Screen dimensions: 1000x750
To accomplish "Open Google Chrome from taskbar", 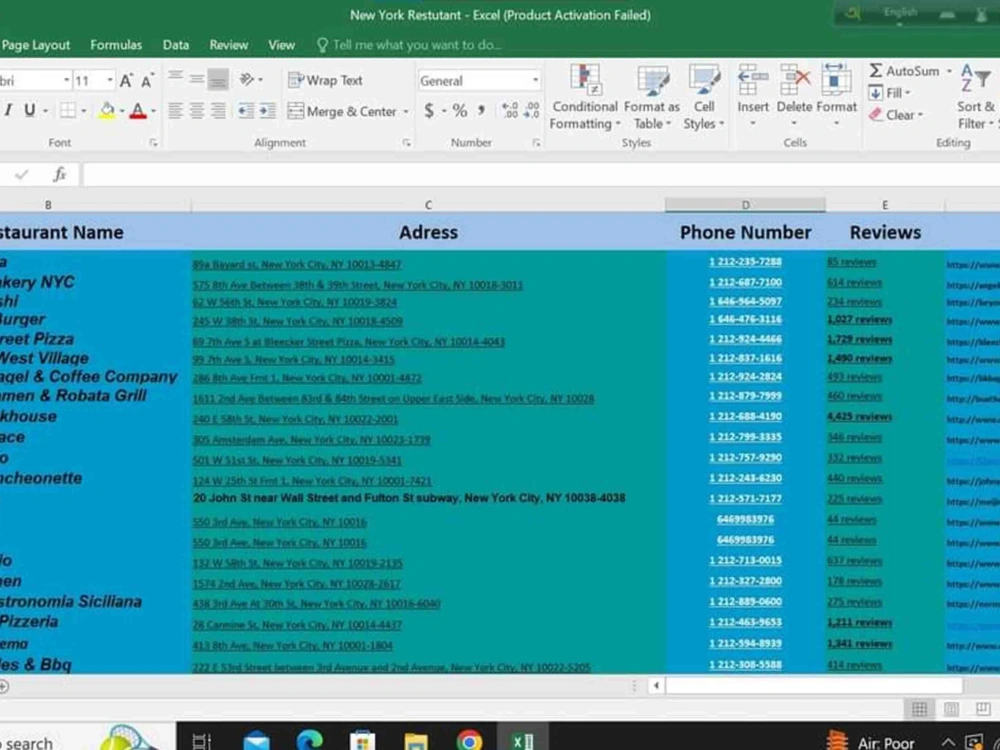I will click(469, 740).
